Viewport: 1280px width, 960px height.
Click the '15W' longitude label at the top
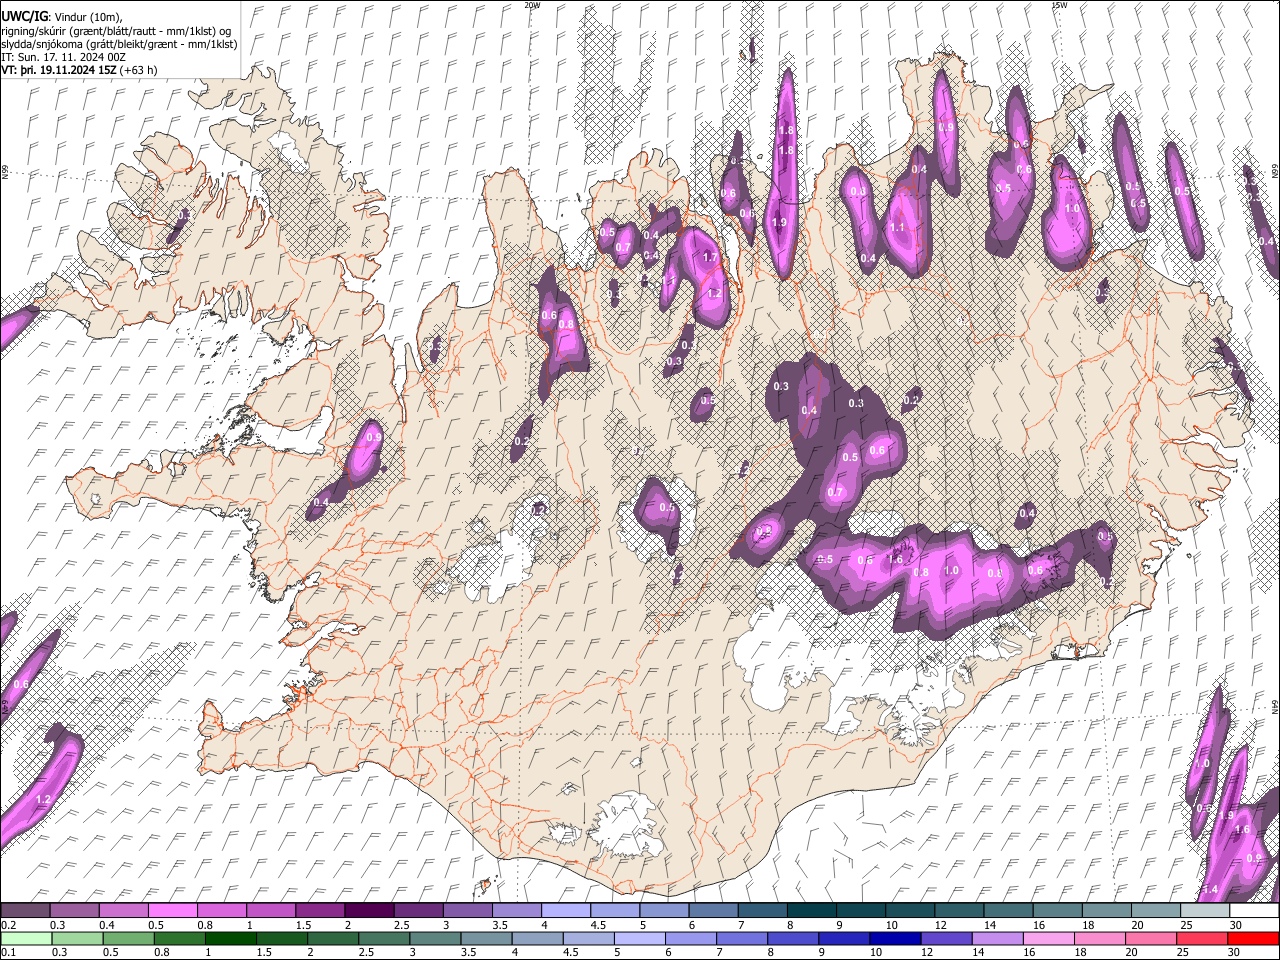point(1060,5)
